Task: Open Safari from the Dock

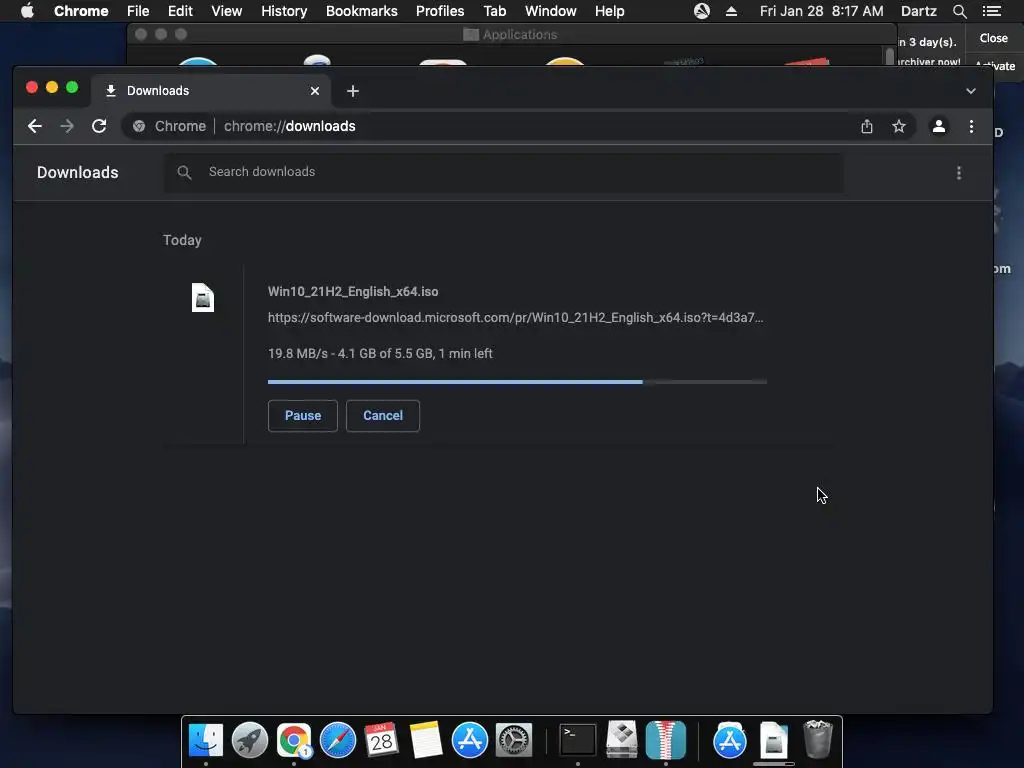Action: [x=338, y=740]
